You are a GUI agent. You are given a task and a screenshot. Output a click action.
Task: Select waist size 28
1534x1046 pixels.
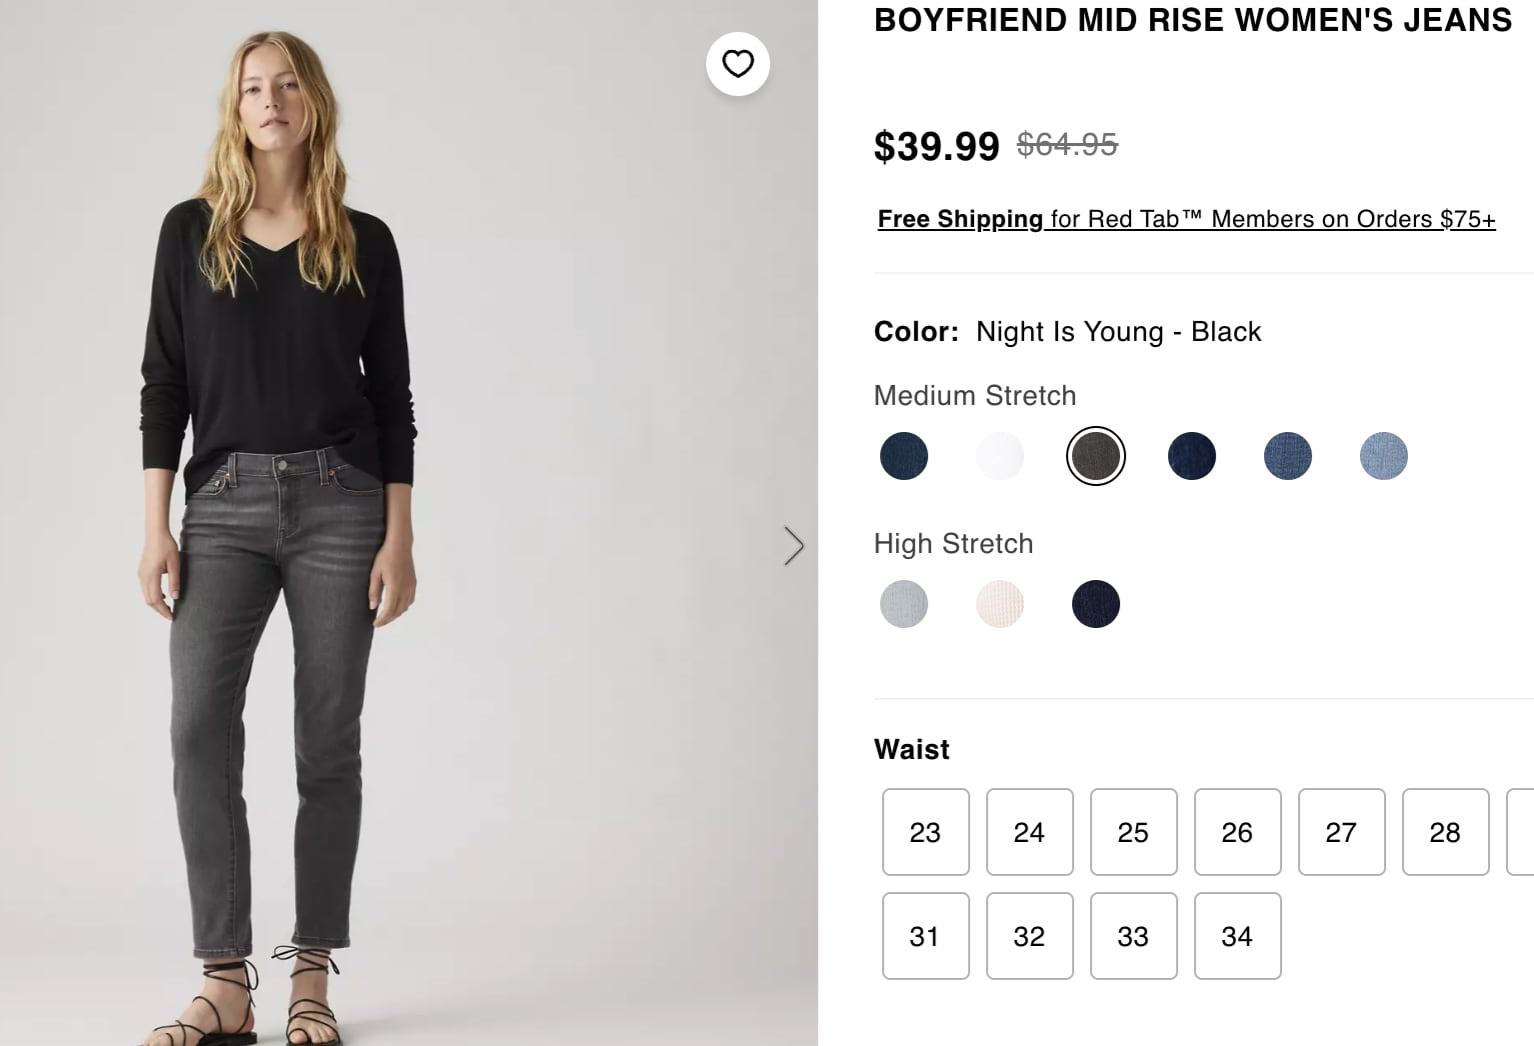pyautogui.click(x=1446, y=832)
